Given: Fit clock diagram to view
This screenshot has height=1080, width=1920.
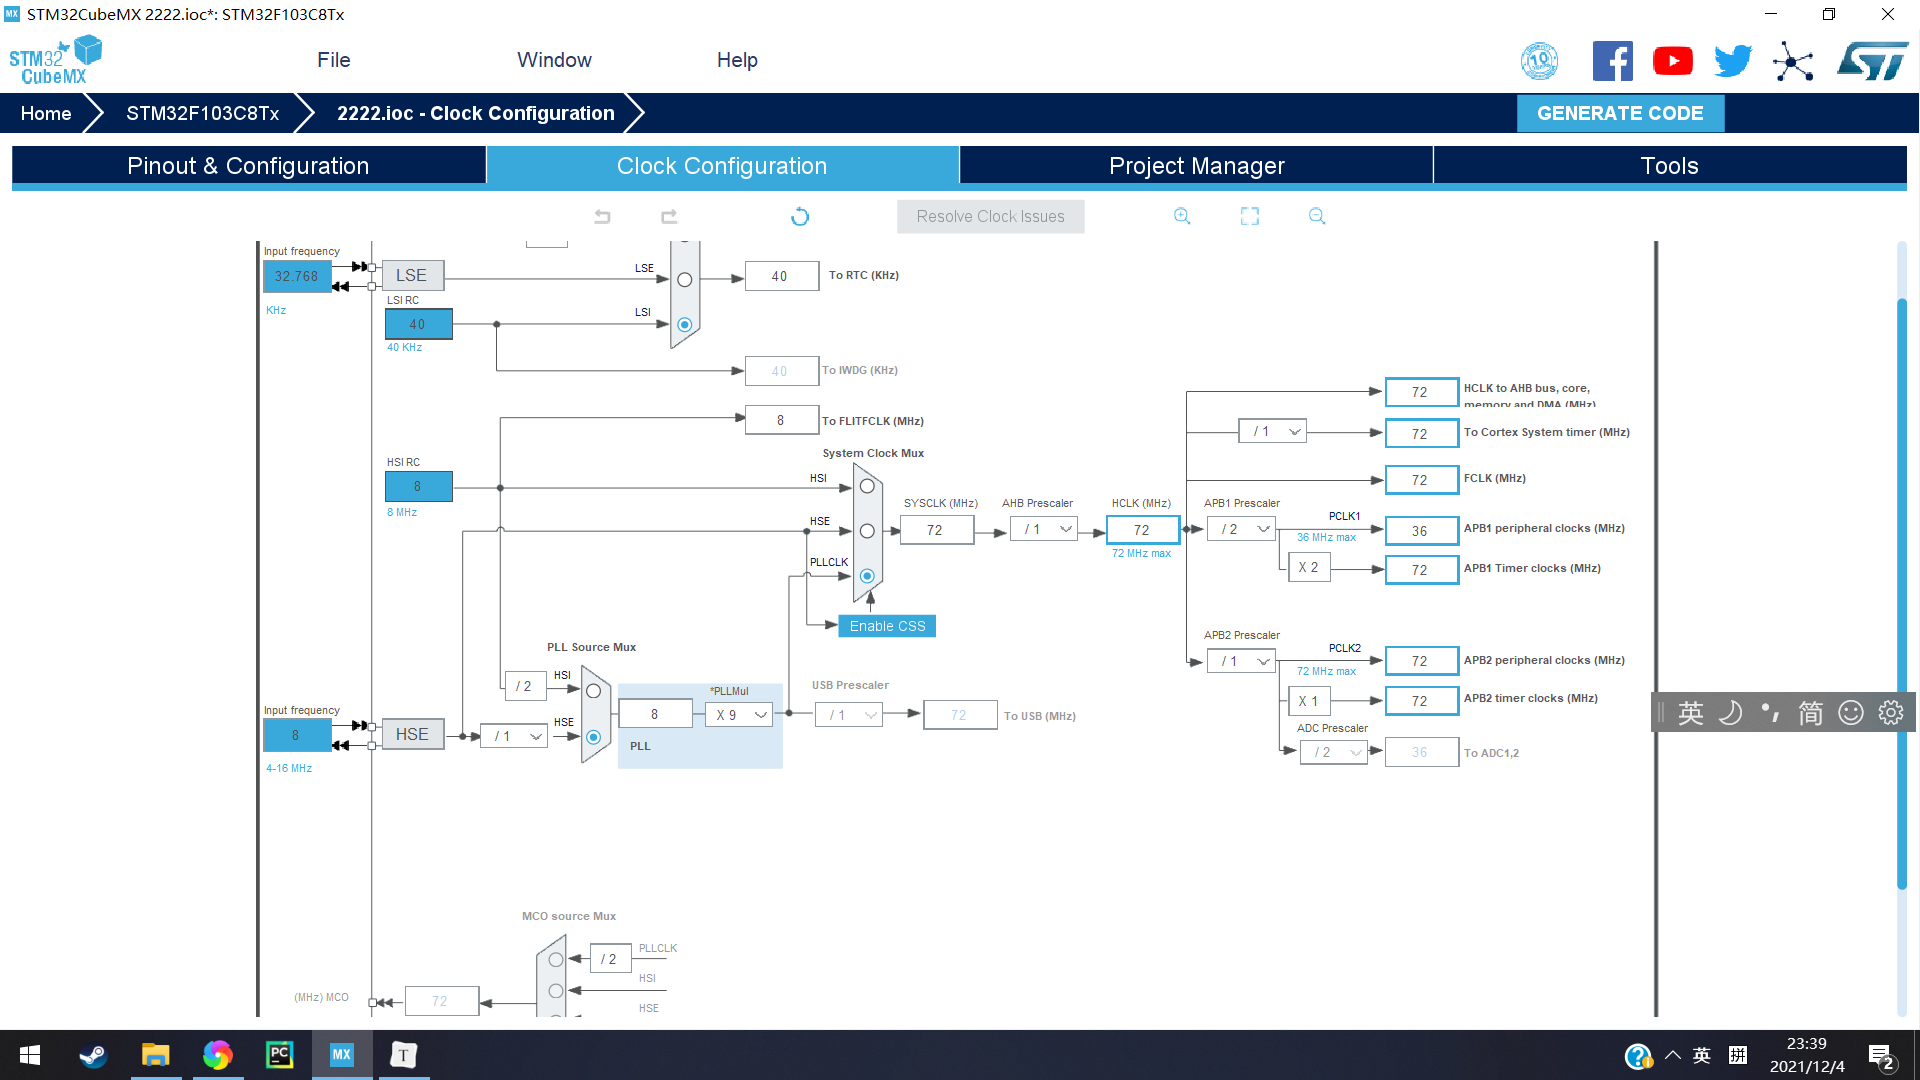Looking at the screenshot, I should pyautogui.click(x=1250, y=216).
